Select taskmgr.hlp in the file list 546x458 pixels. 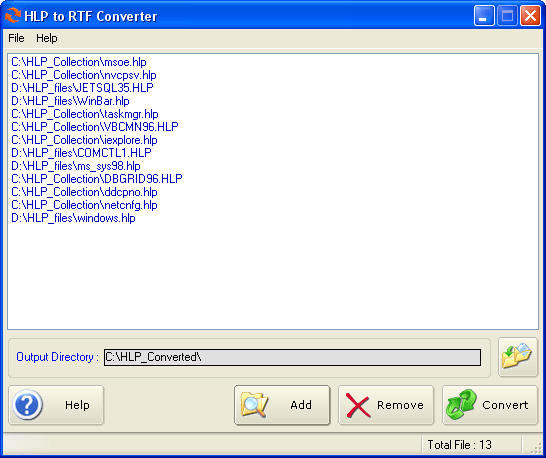tap(85, 114)
